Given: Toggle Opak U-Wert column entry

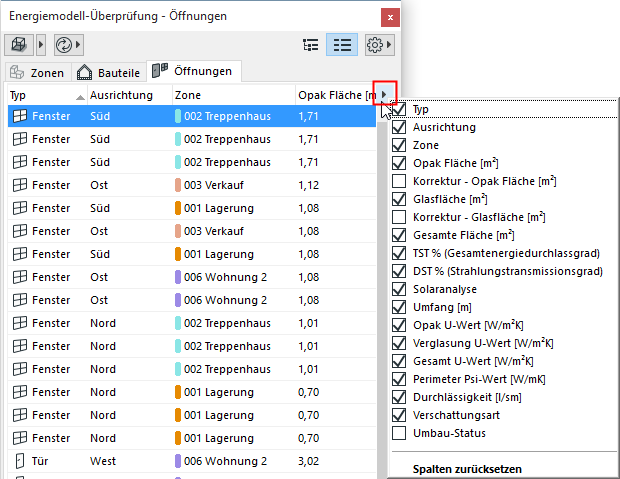Looking at the screenshot, I should point(502,325).
